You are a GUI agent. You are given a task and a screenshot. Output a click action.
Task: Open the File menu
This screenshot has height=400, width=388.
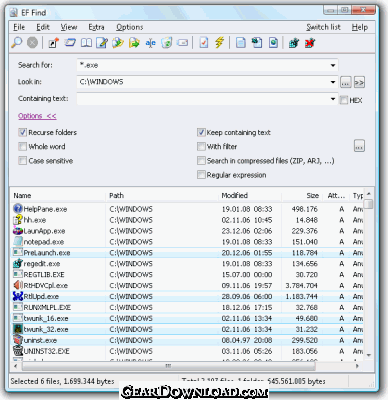pos(19,27)
